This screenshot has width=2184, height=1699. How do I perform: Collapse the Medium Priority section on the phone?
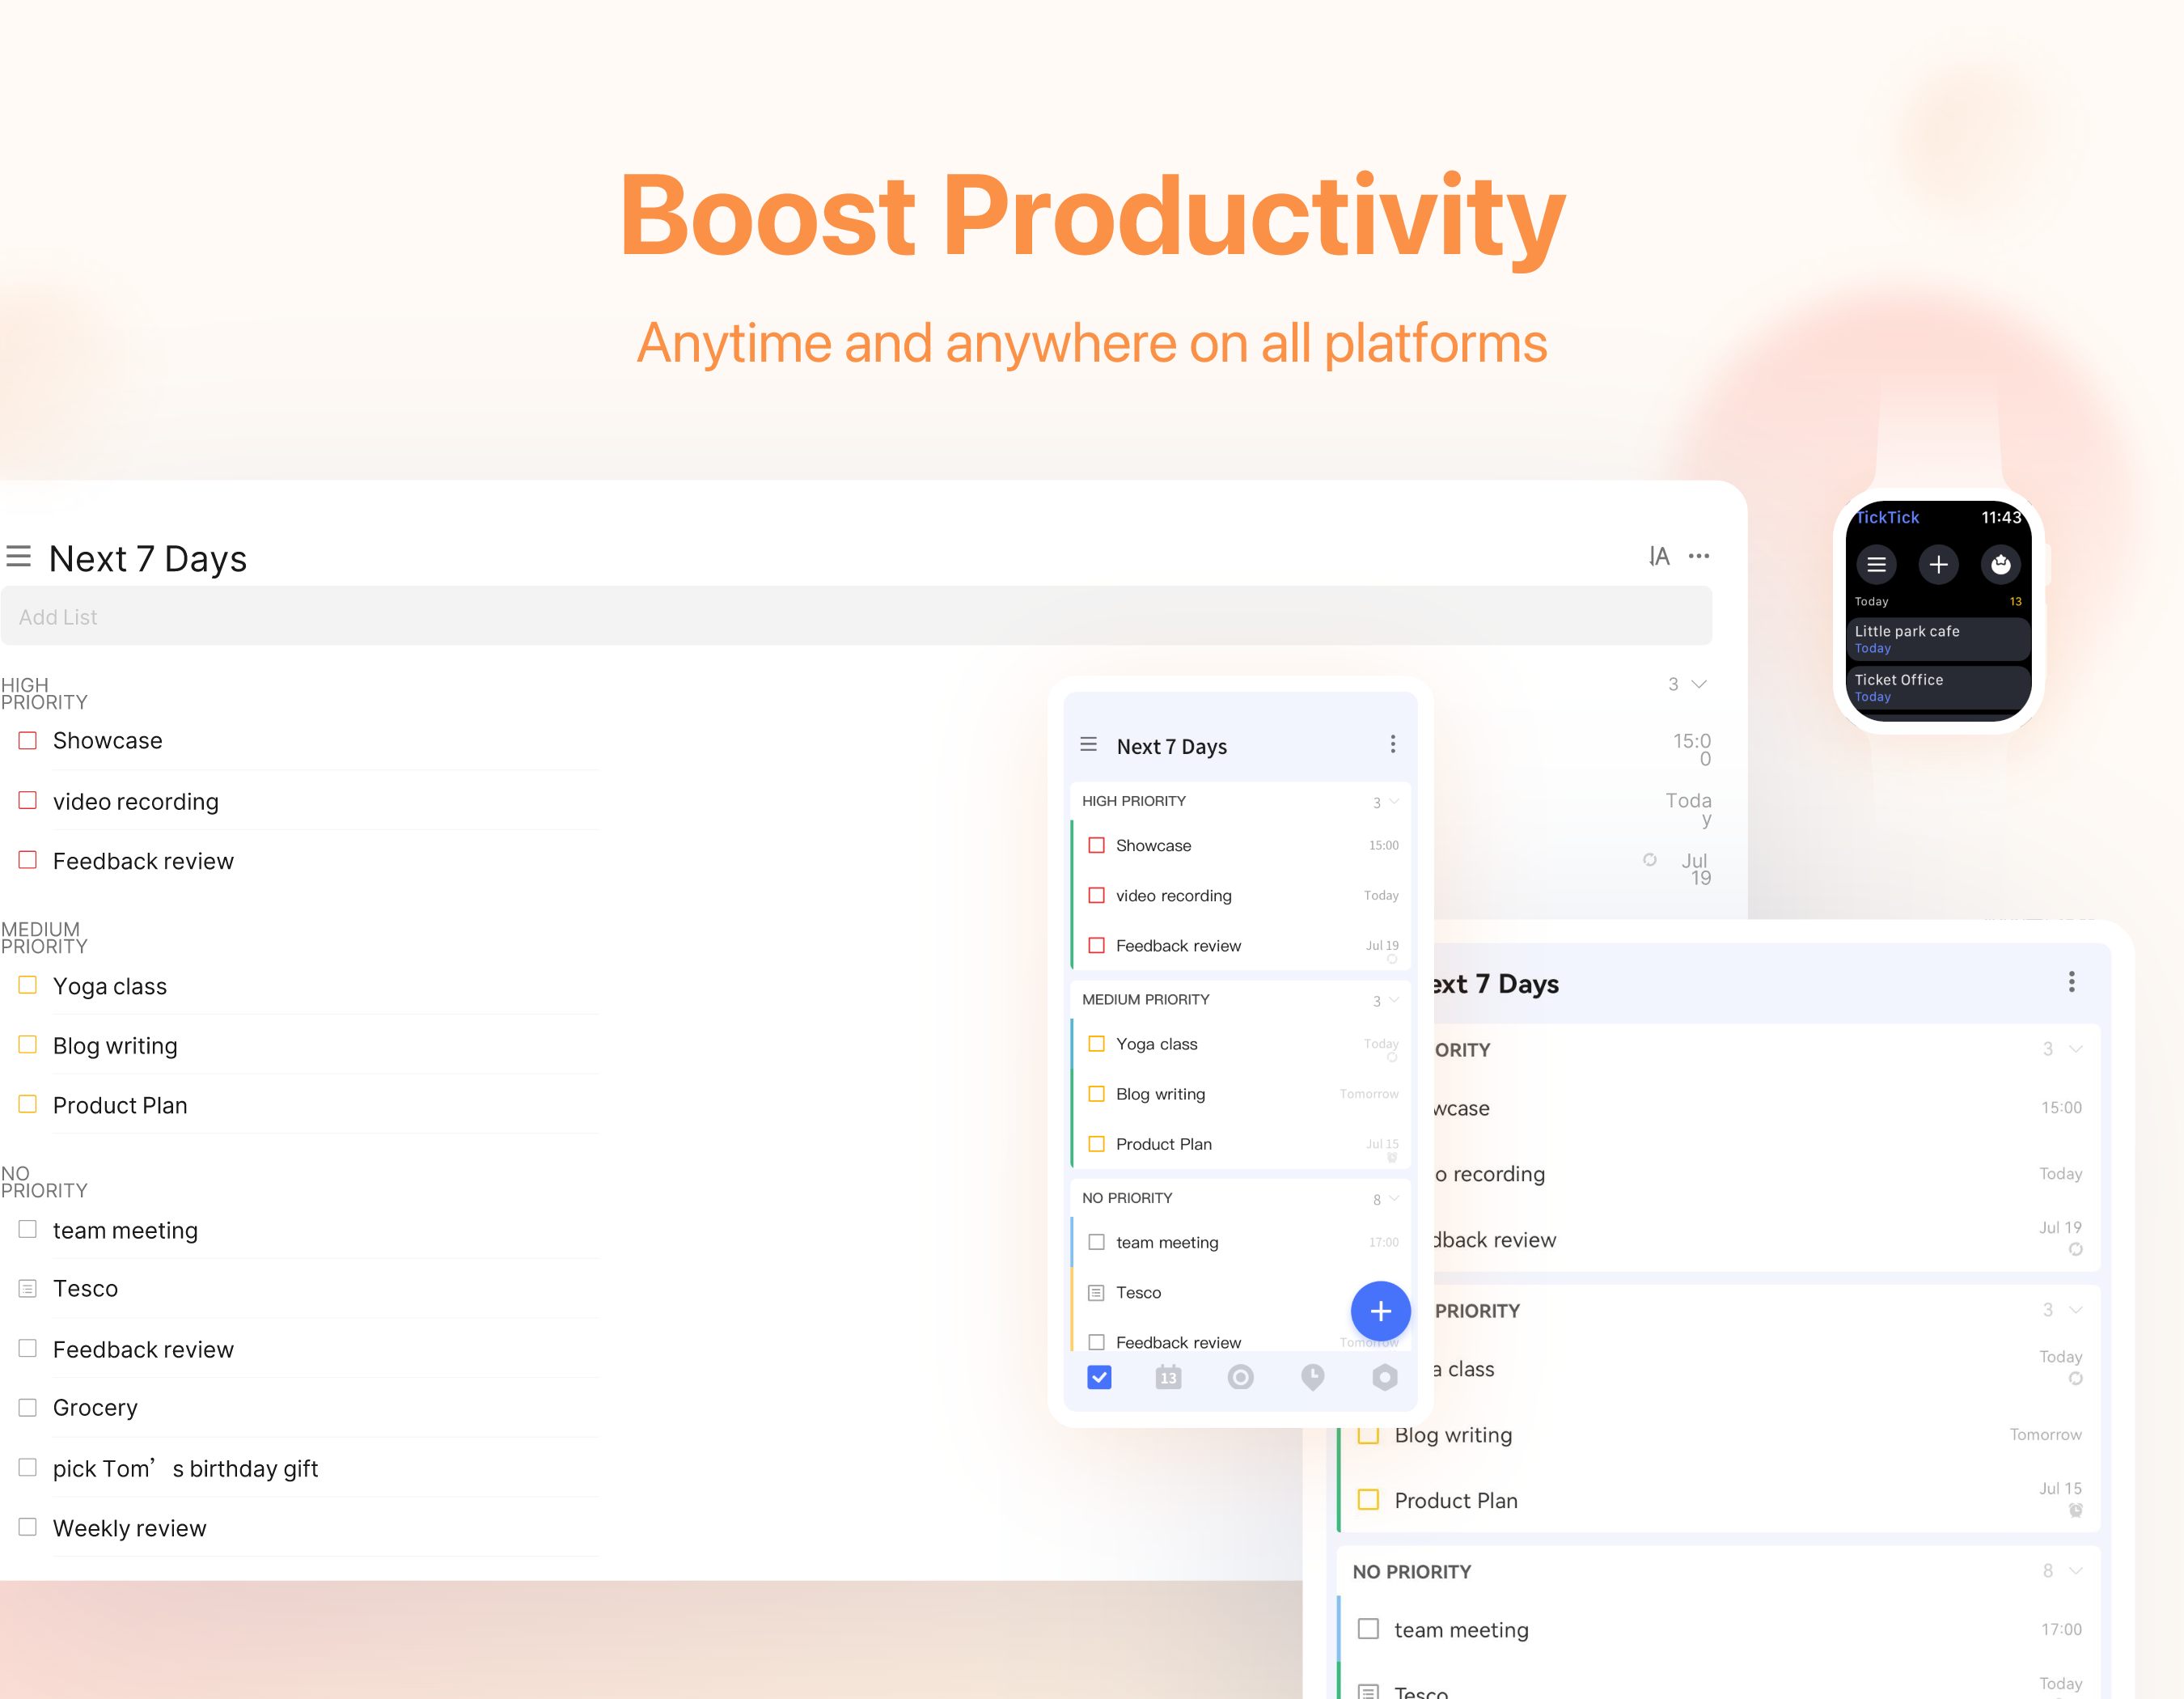[x=1394, y=999]
